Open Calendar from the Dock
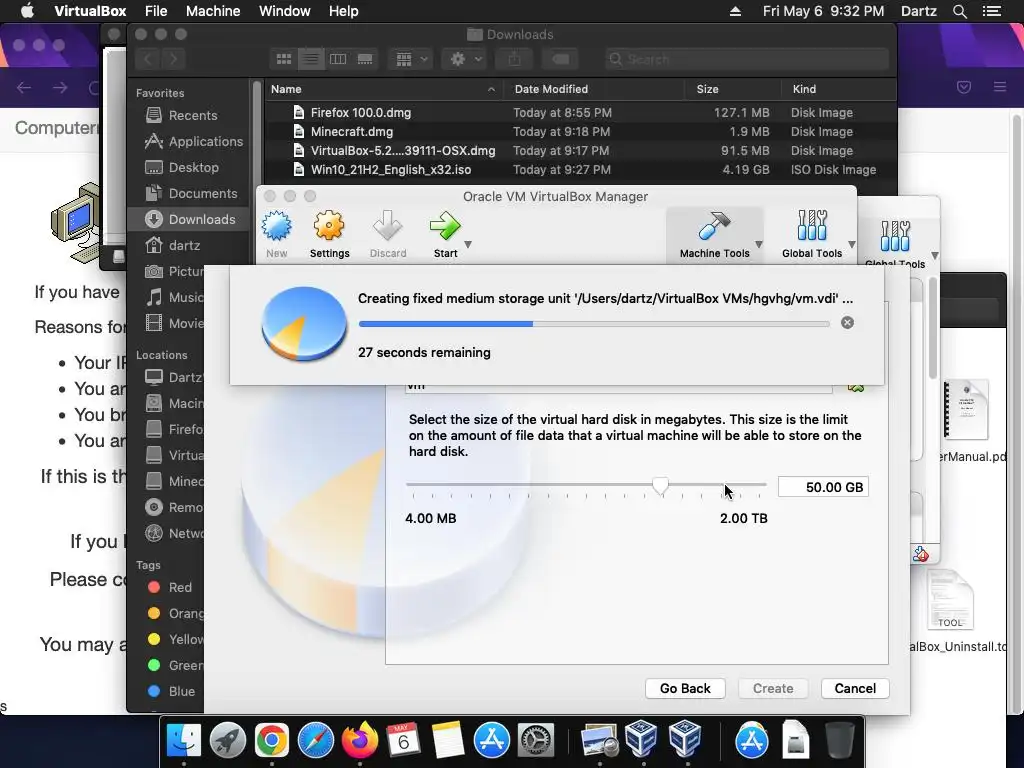 (x=404, y=740)
